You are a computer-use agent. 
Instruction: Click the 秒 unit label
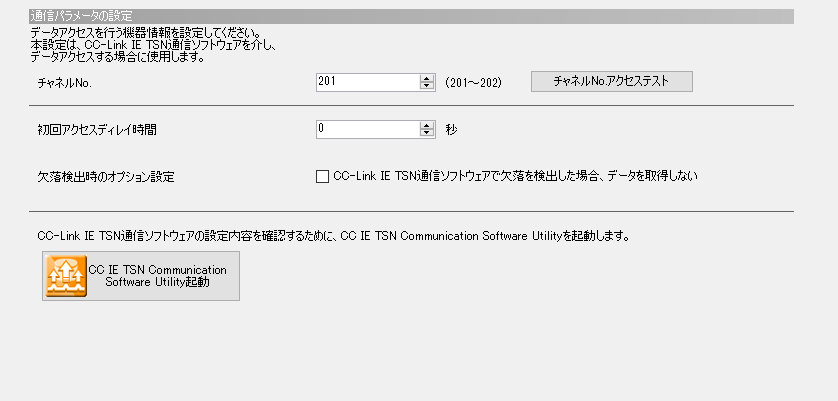coord(452,129)
